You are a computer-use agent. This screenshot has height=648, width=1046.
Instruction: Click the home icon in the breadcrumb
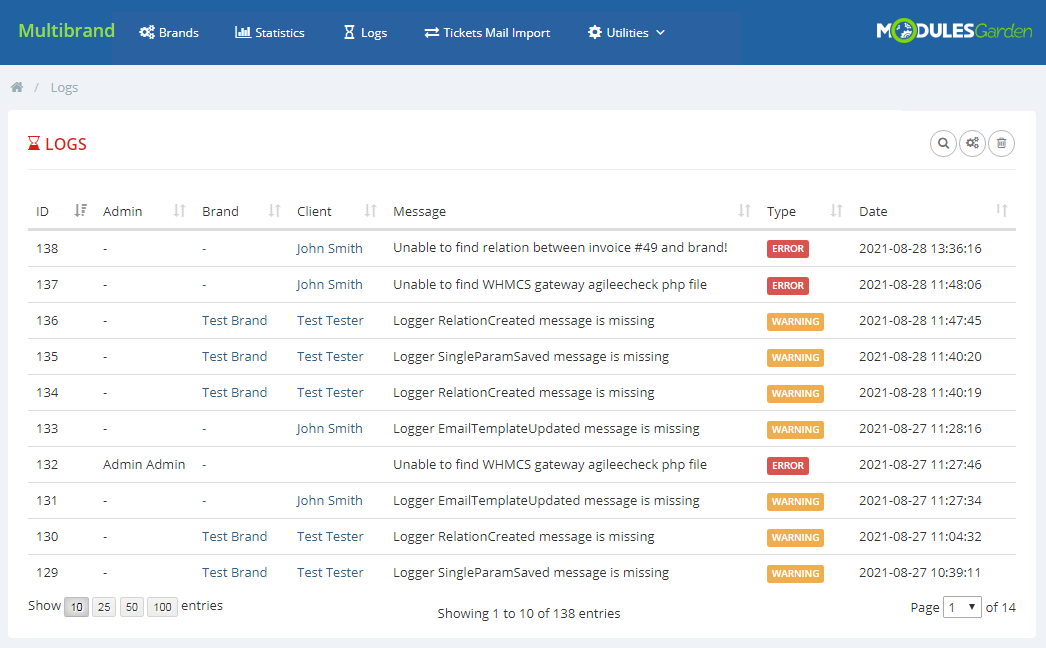[x=17, y=87]
